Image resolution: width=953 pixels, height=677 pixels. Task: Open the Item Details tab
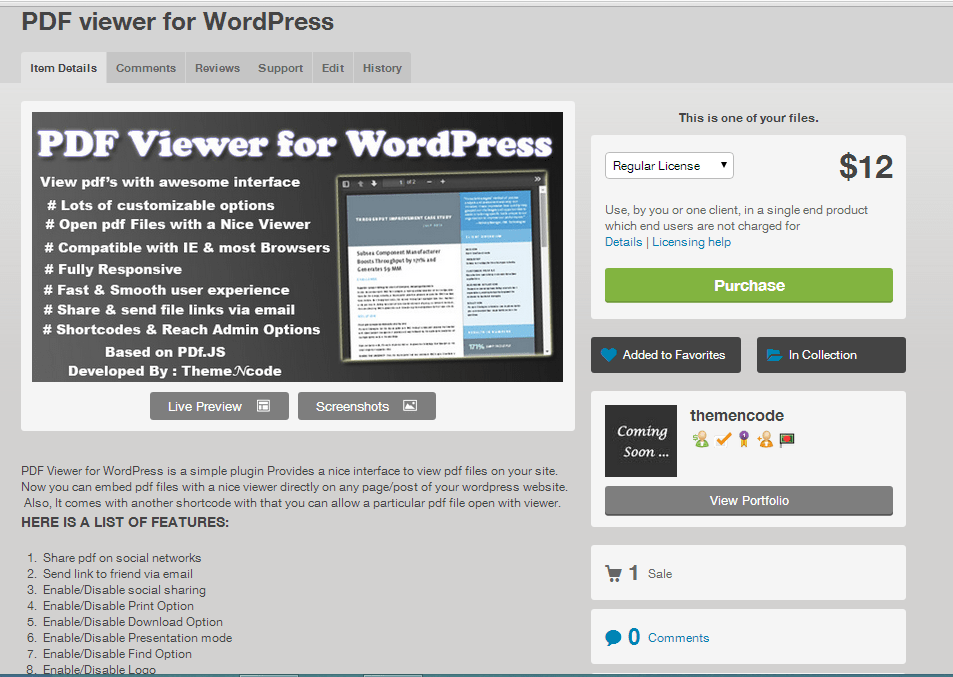tap(64, 67)
